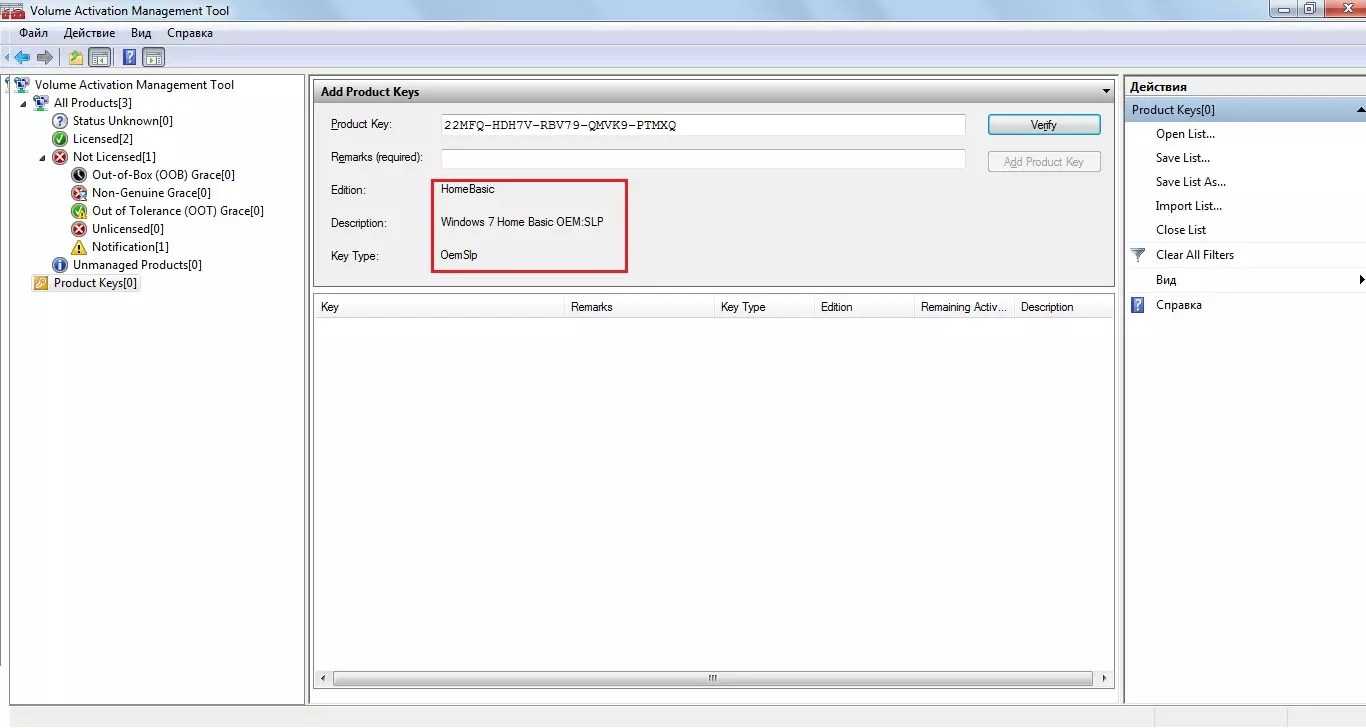Viewport: 1366px width, 728px height.
Task: Toggle the action pane toolbar icon
Action: click(153, 57)
